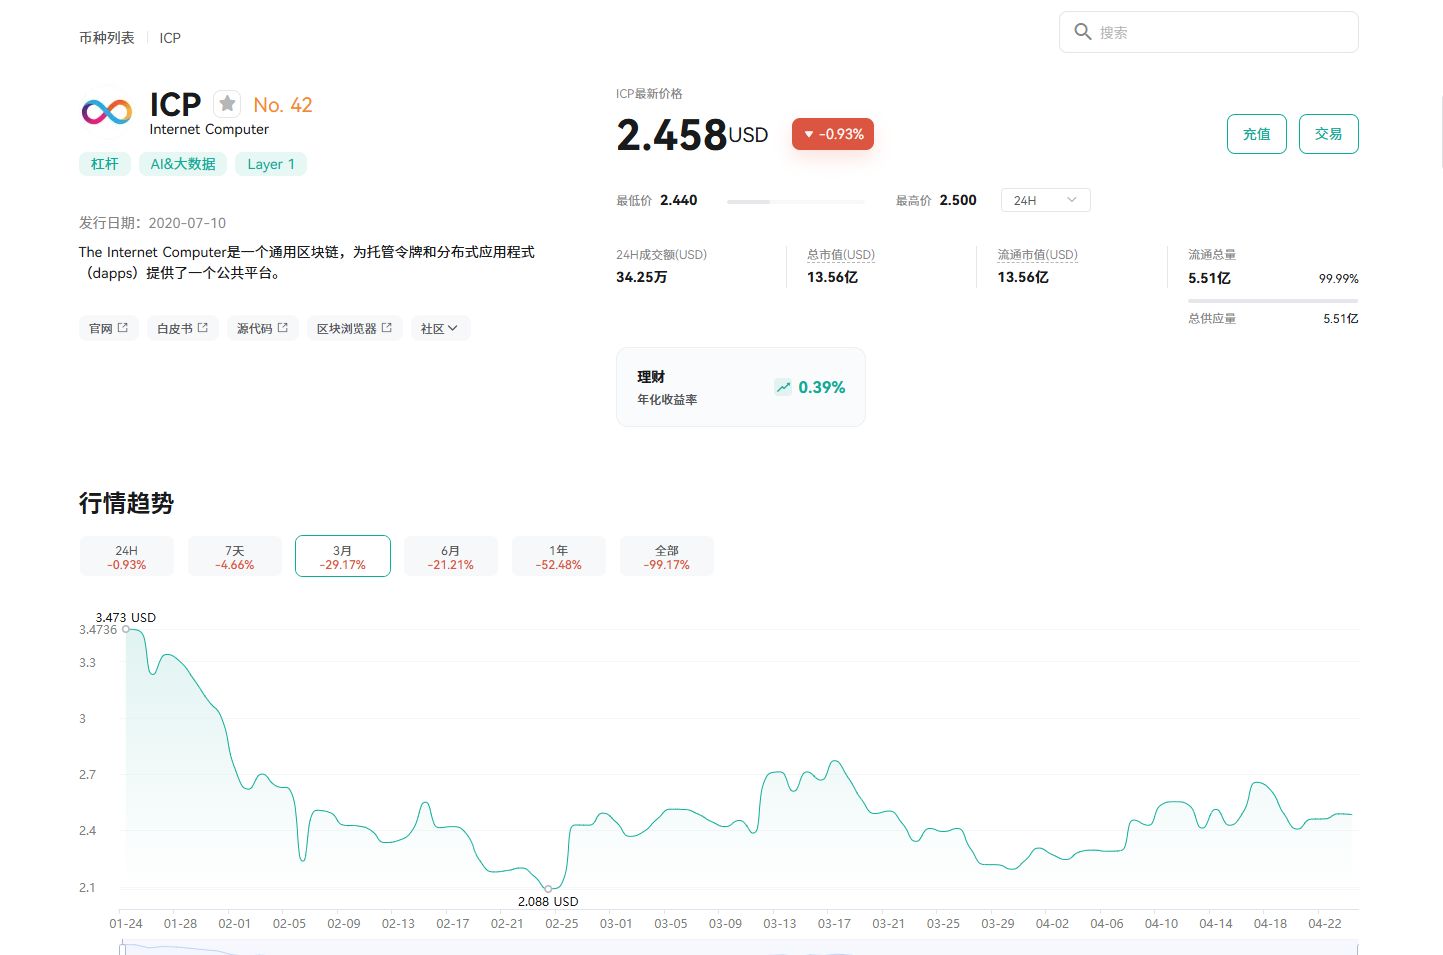This screenshot has height=955, width=1443.
Task: Click the search magnifier icon
Action: point(1082,32)
